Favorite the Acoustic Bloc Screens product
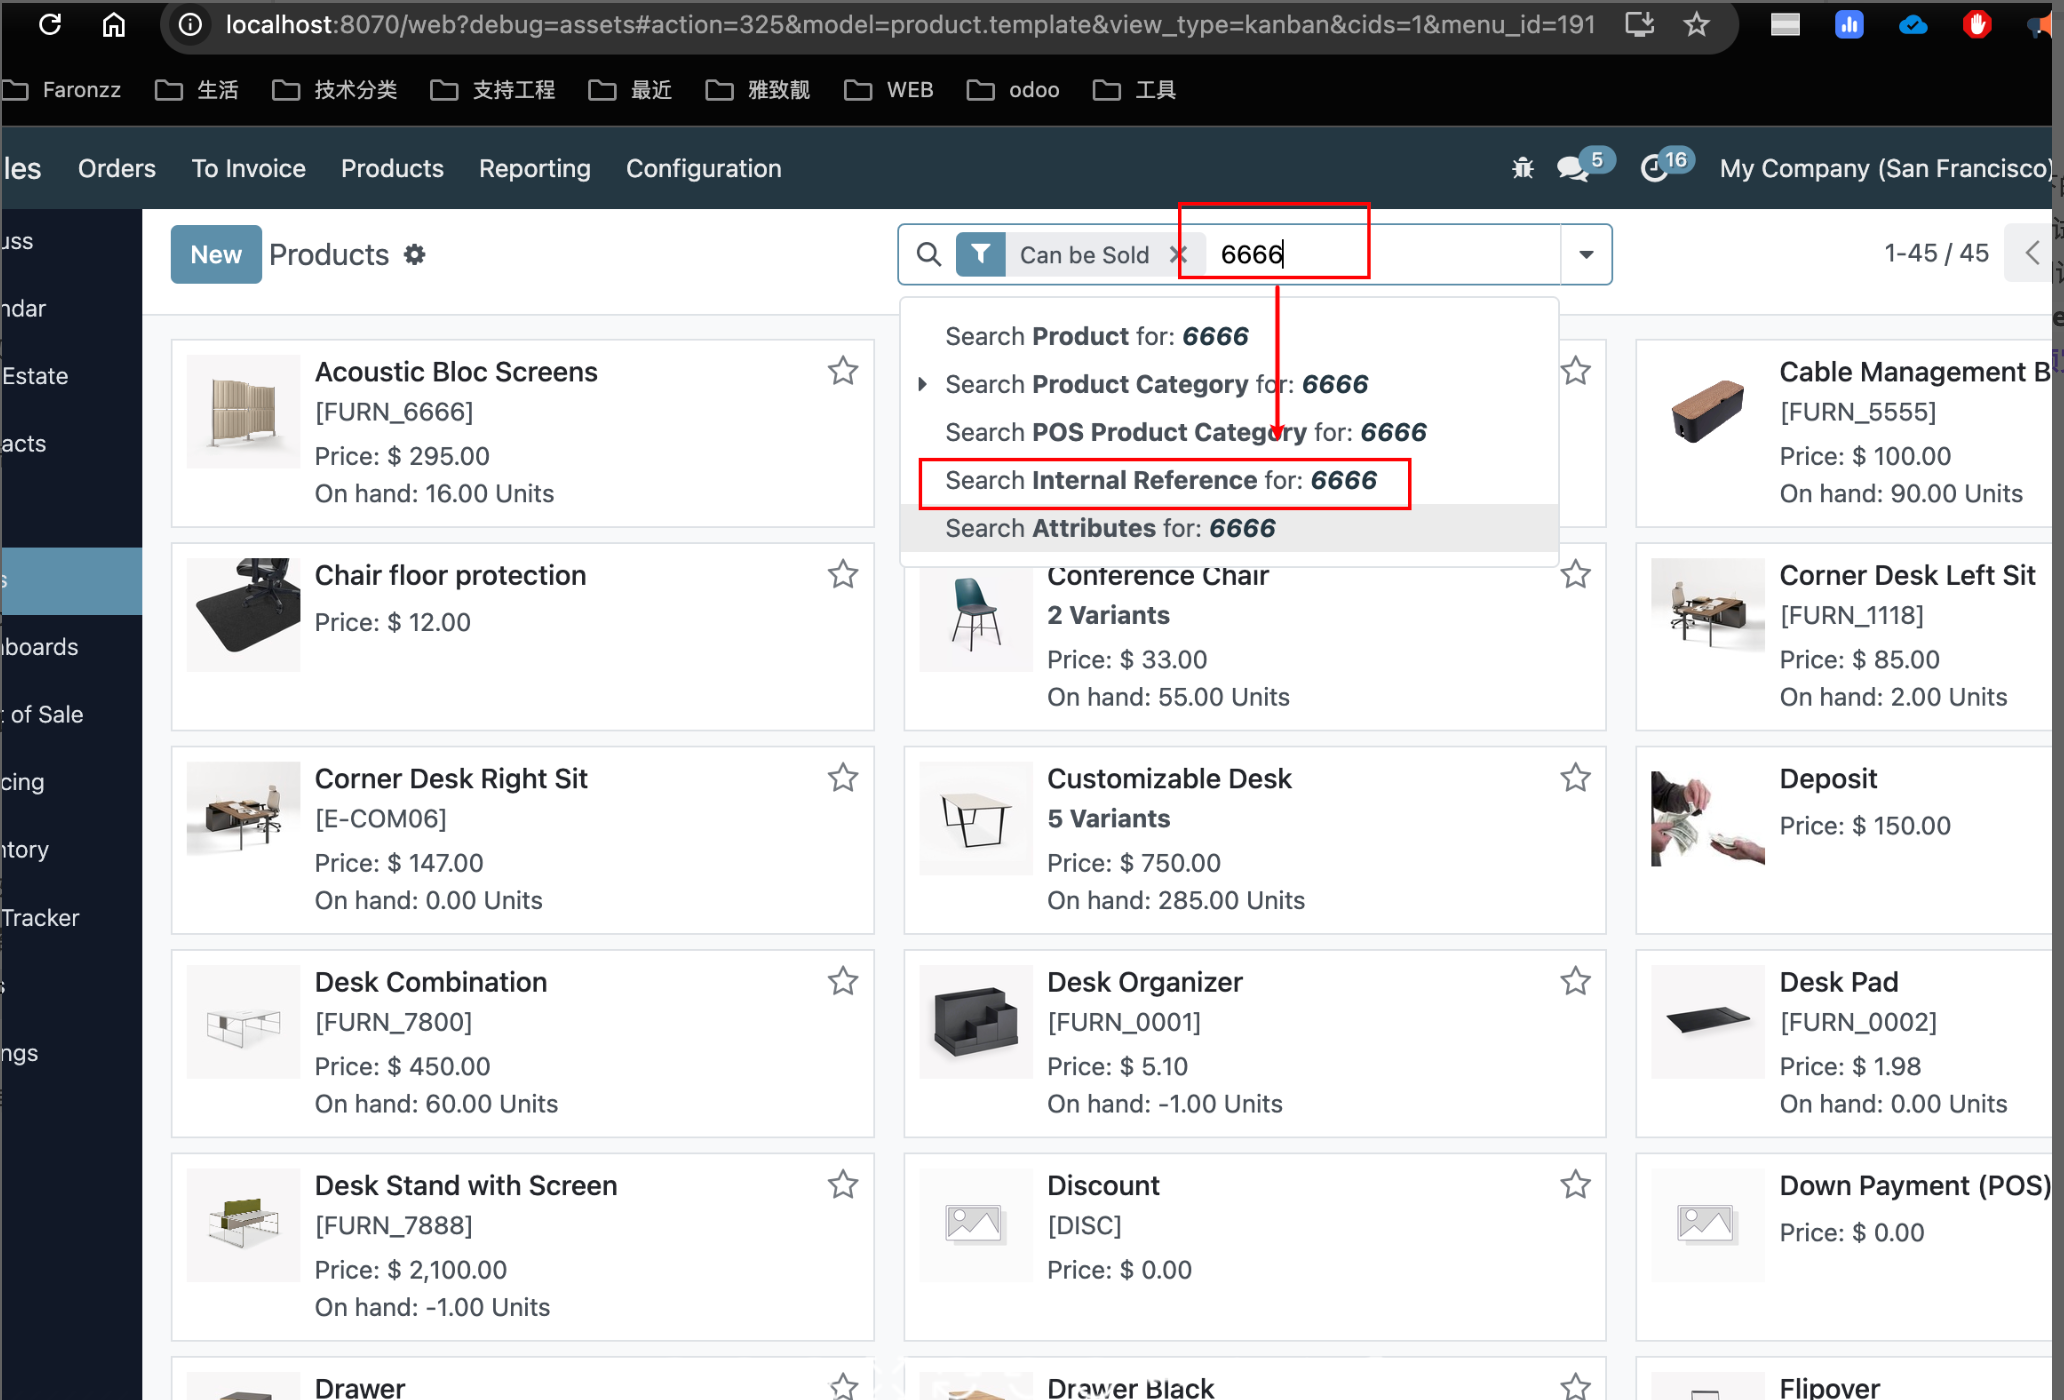The height and width of the screenshot is (1400, 2064). pyautogui.click(x=843, y=371)
